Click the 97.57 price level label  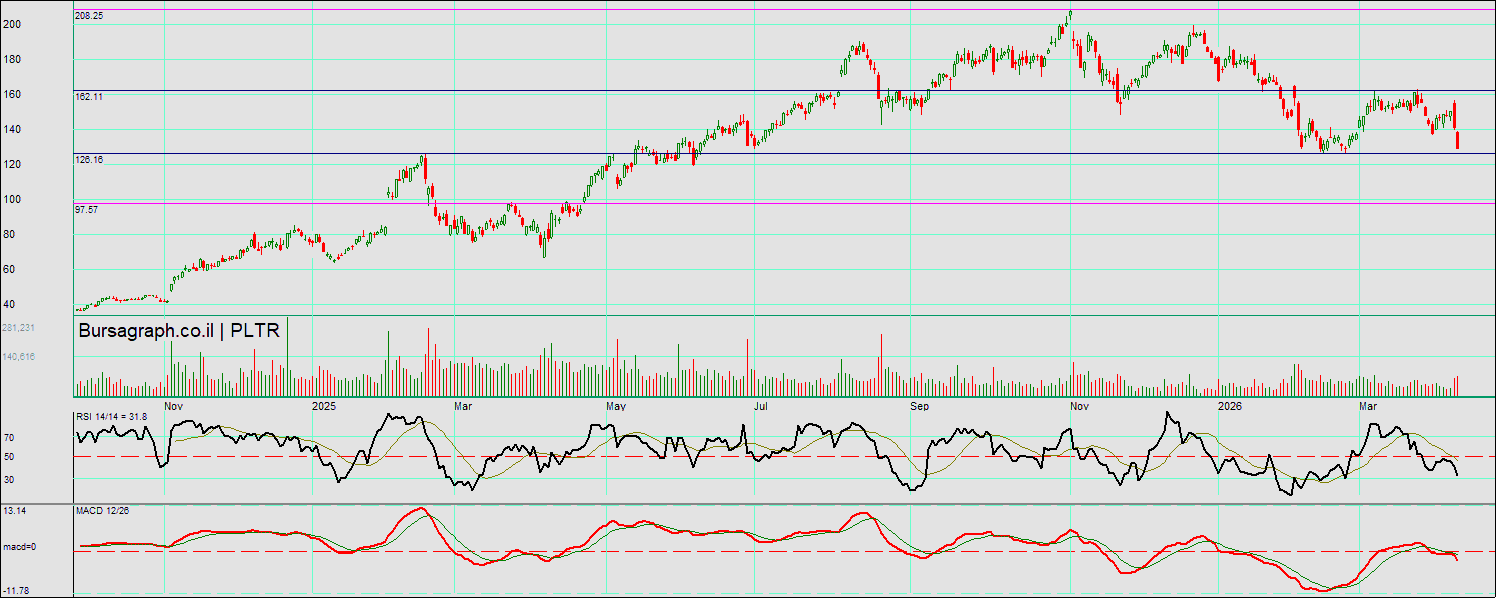point(87,209)
